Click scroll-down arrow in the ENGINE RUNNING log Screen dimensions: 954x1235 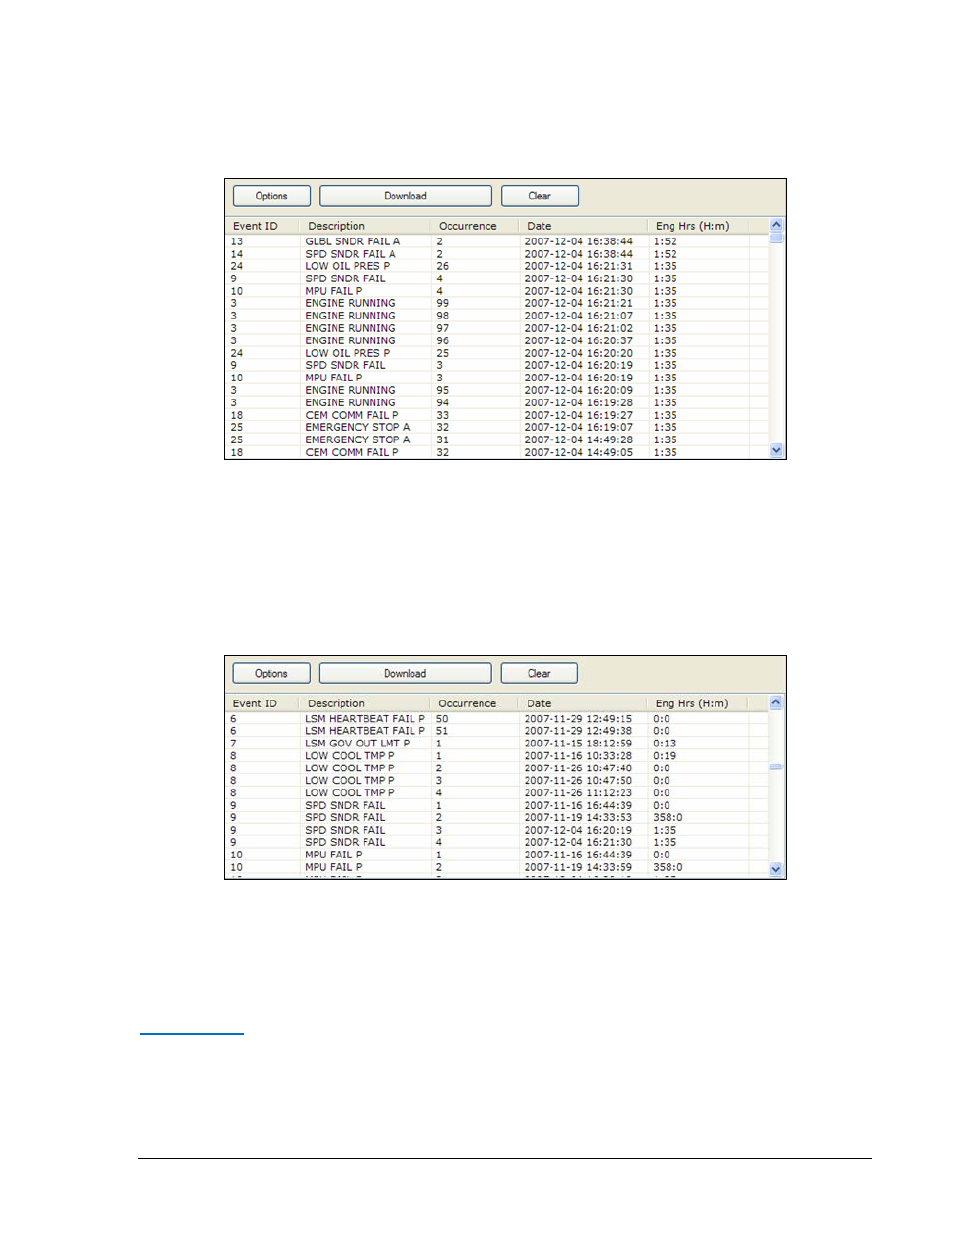776,451
